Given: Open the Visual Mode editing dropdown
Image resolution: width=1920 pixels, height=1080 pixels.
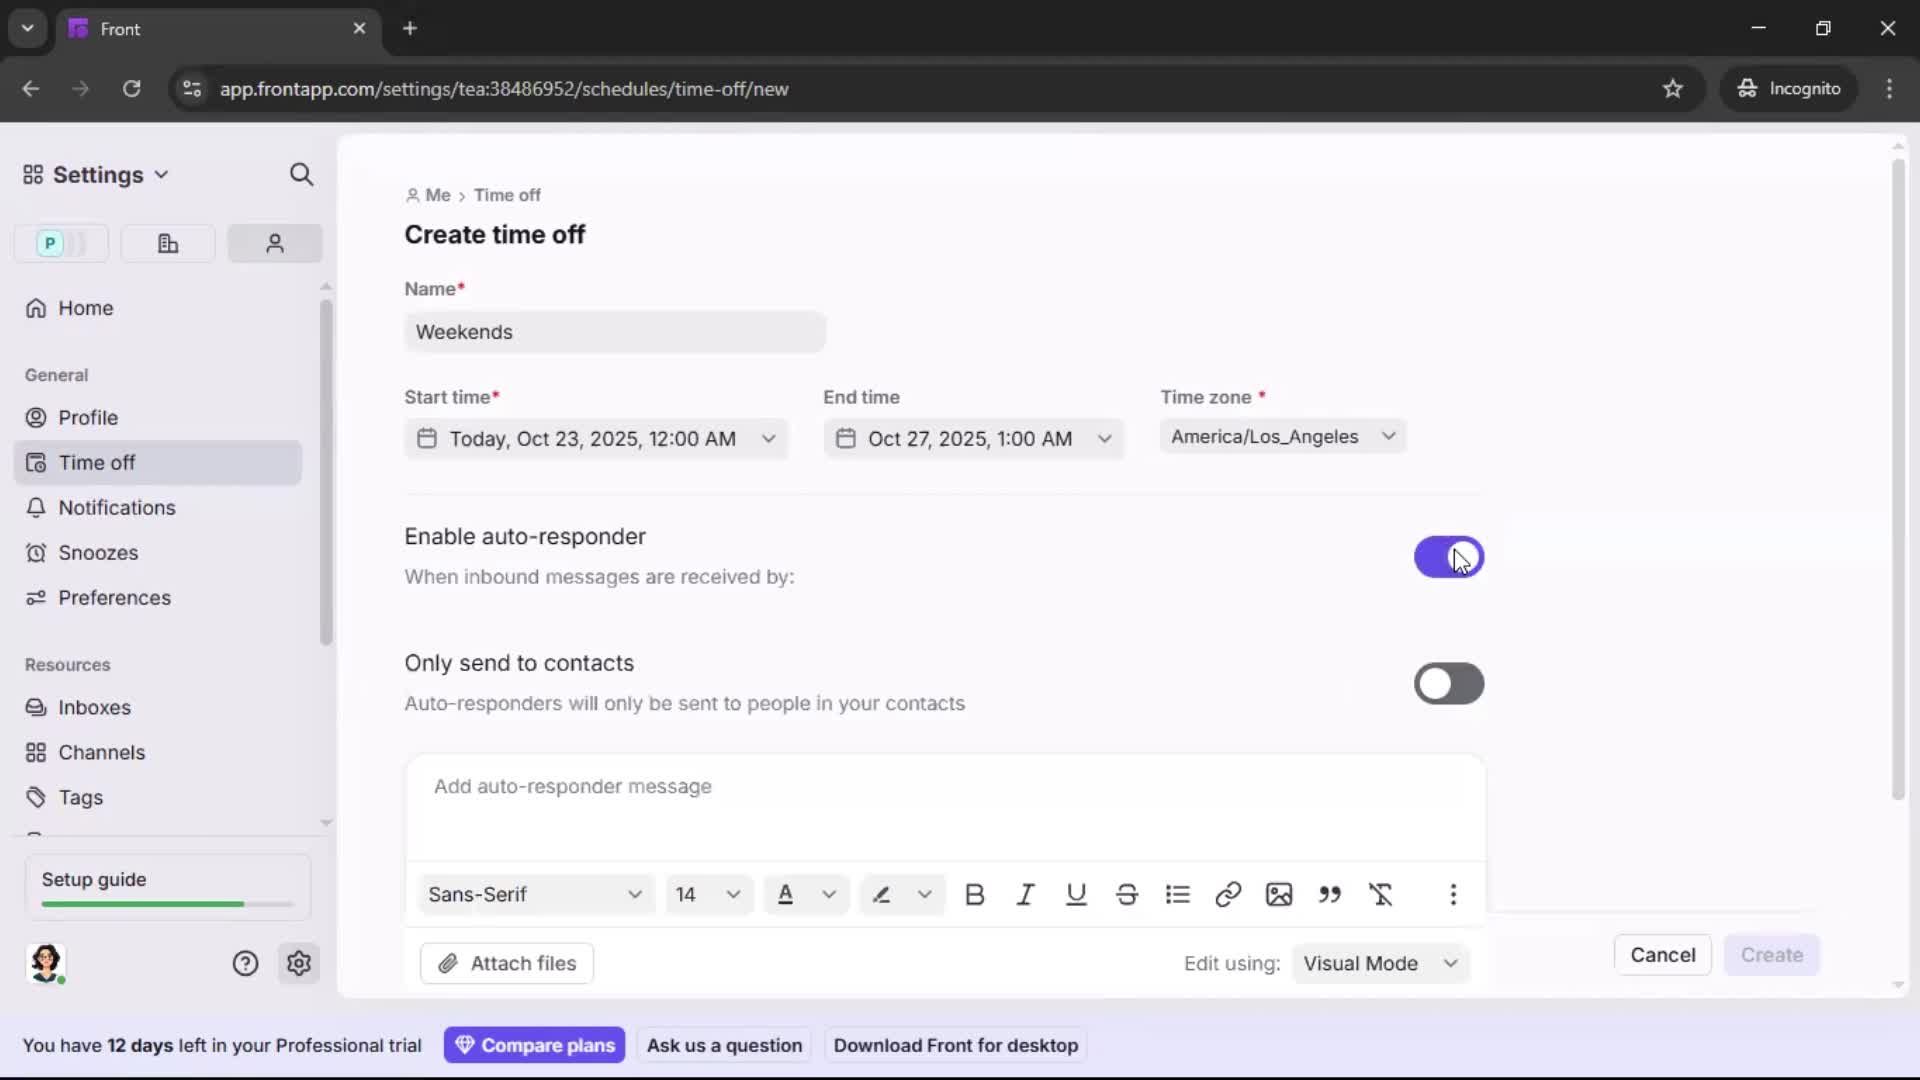Looking at the screenshot, I should 1381,963.
